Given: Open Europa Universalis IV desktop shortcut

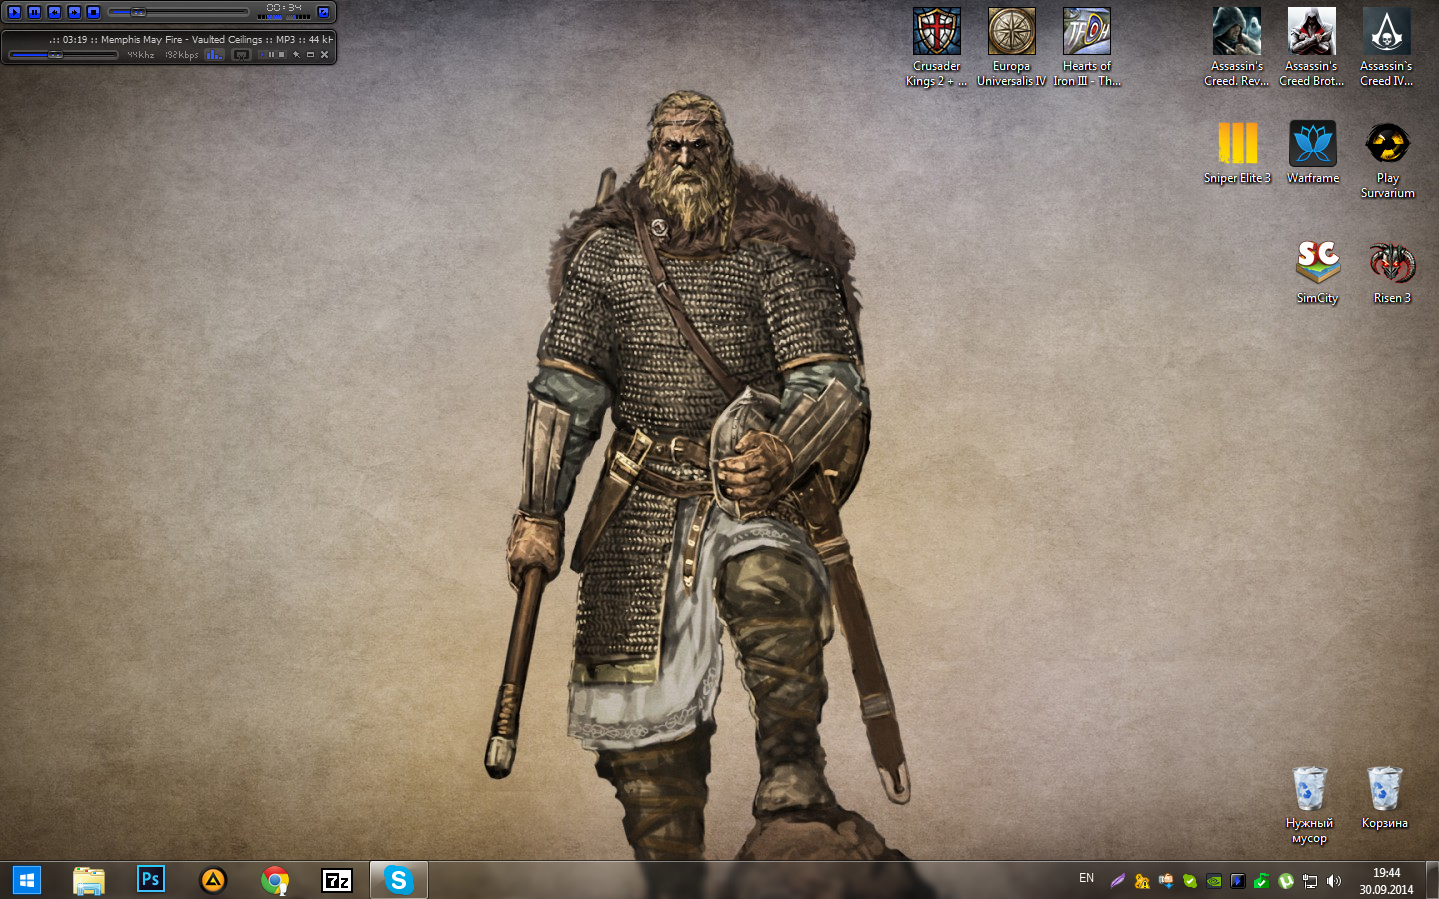Looking at the screenshot, I should 1012,47.
